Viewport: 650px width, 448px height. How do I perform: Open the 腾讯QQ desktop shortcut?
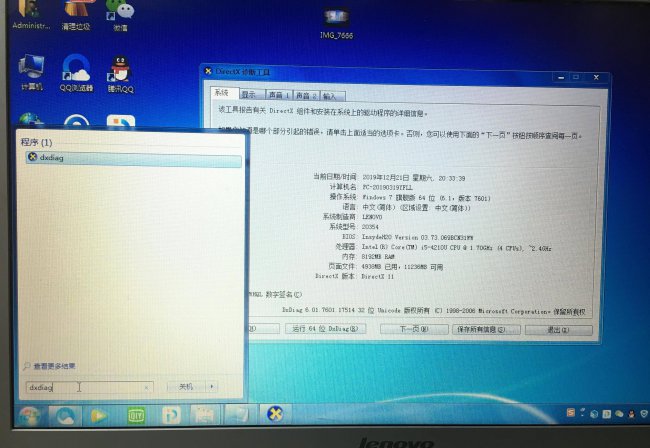[x=121, y=74]
